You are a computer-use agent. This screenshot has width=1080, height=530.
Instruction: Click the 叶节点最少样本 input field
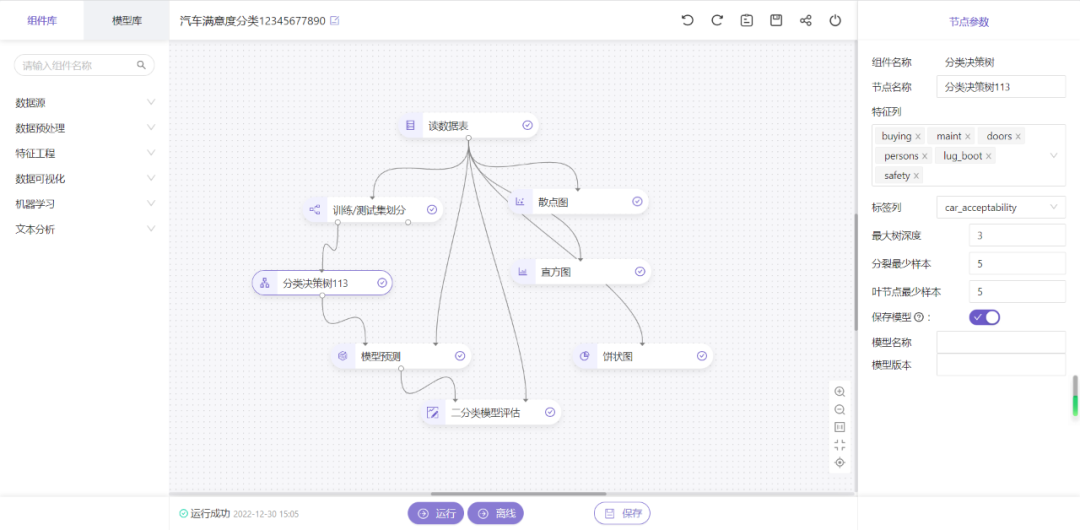[1017, 291]
